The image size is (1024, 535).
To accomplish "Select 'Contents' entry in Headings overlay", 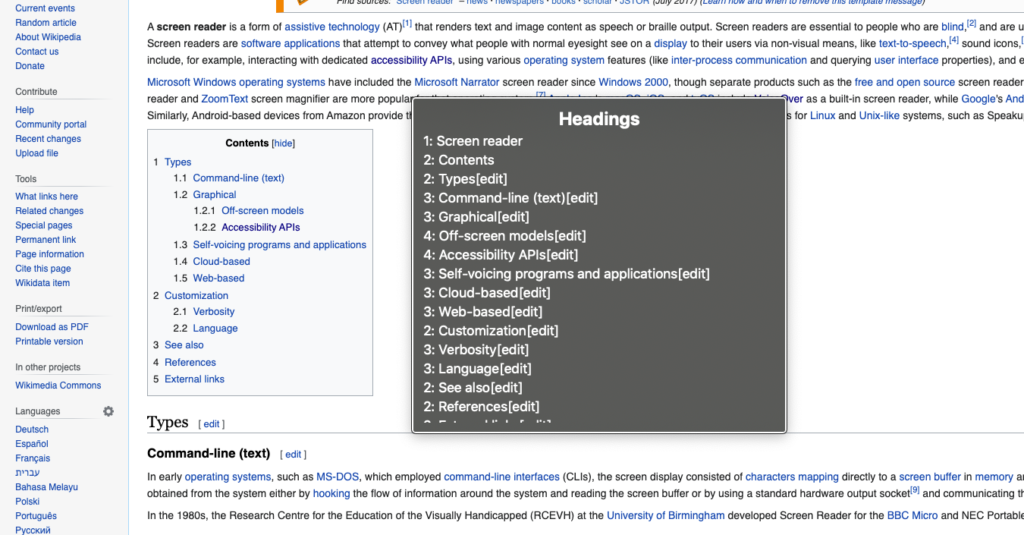I will pos(458,160).
